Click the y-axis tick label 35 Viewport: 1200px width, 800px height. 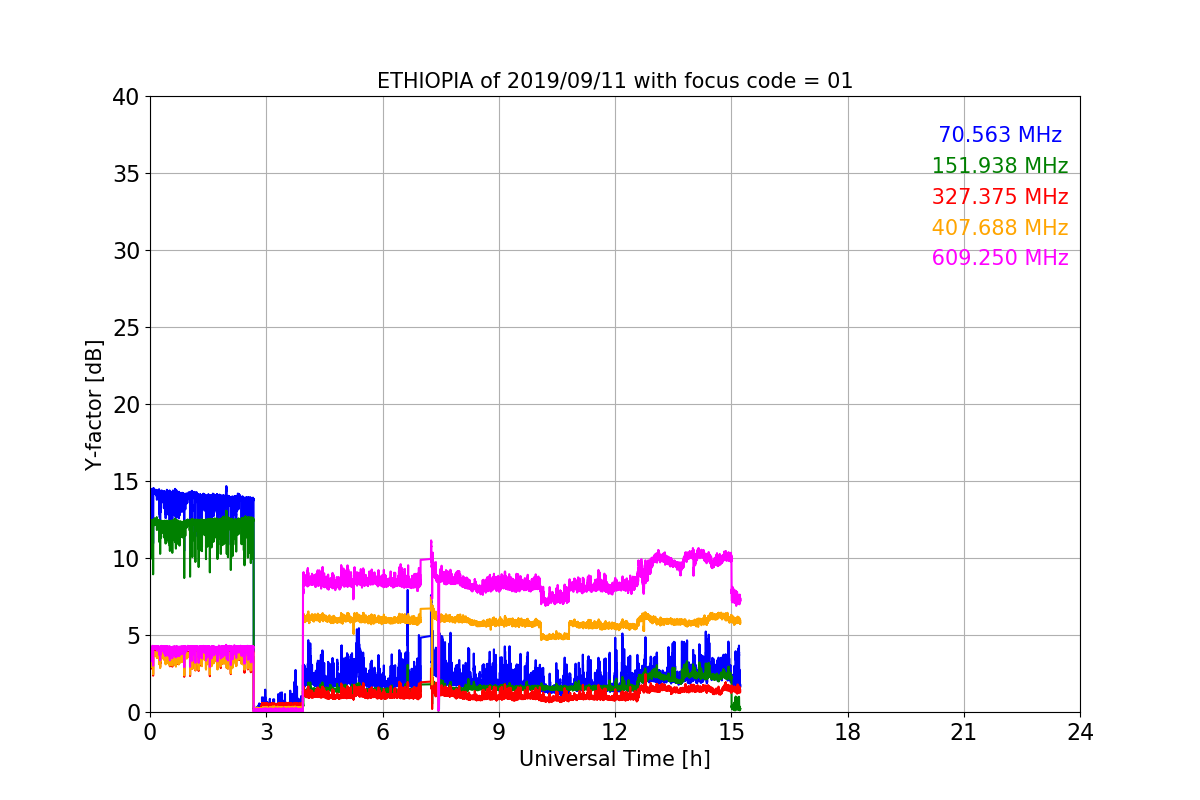point(125,174)
